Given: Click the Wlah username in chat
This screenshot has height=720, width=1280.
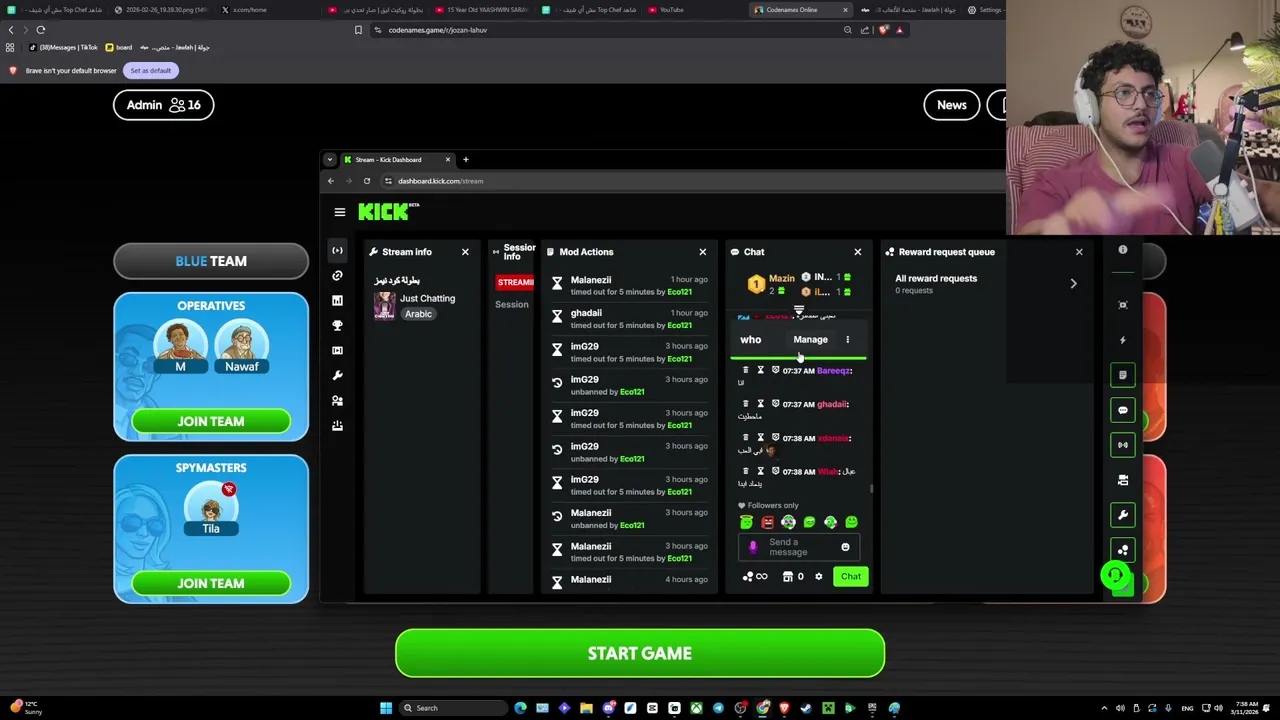Looking at the screenshot, I should (x=828, y=471).
